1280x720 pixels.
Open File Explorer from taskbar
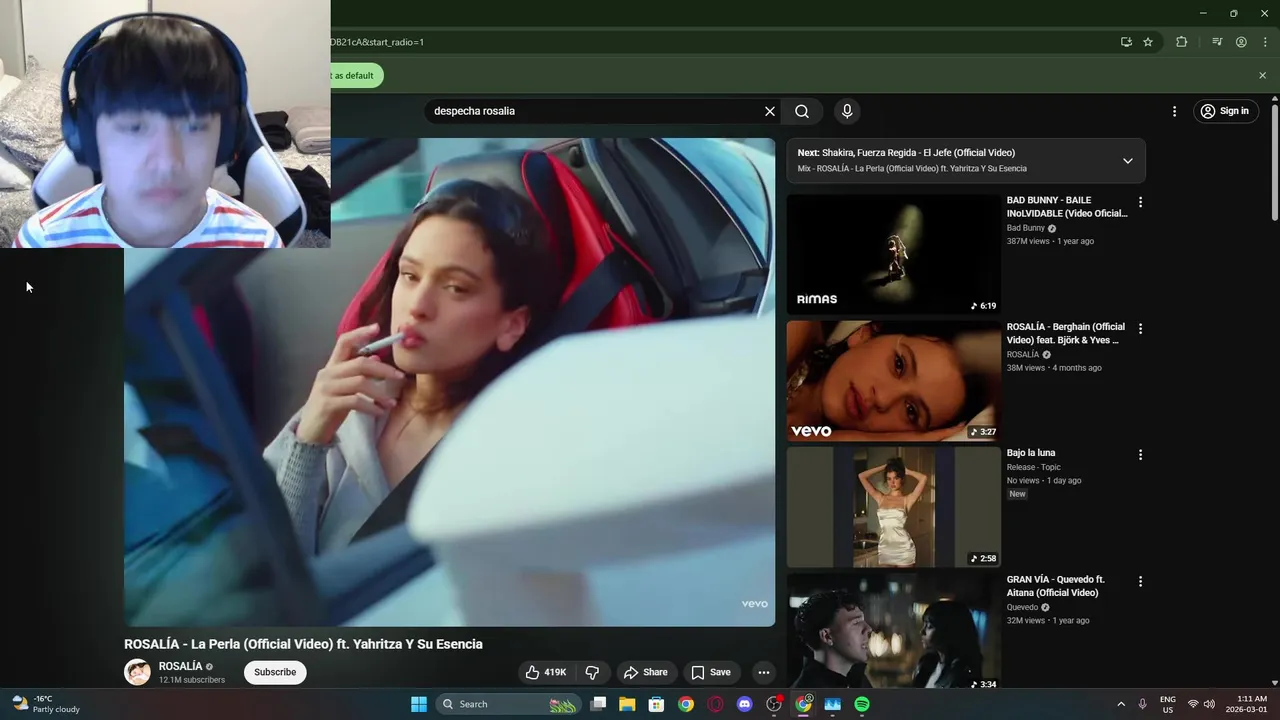627,704
